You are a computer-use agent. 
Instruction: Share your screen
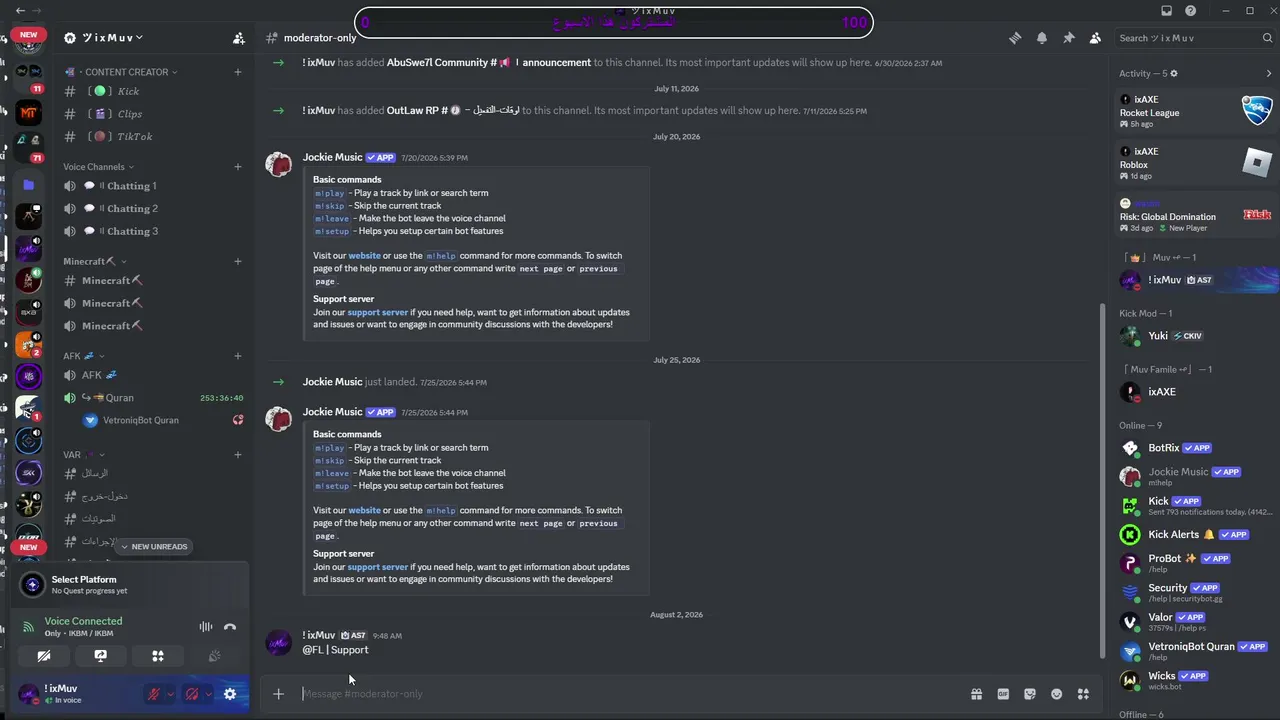[x=101, y=656]
